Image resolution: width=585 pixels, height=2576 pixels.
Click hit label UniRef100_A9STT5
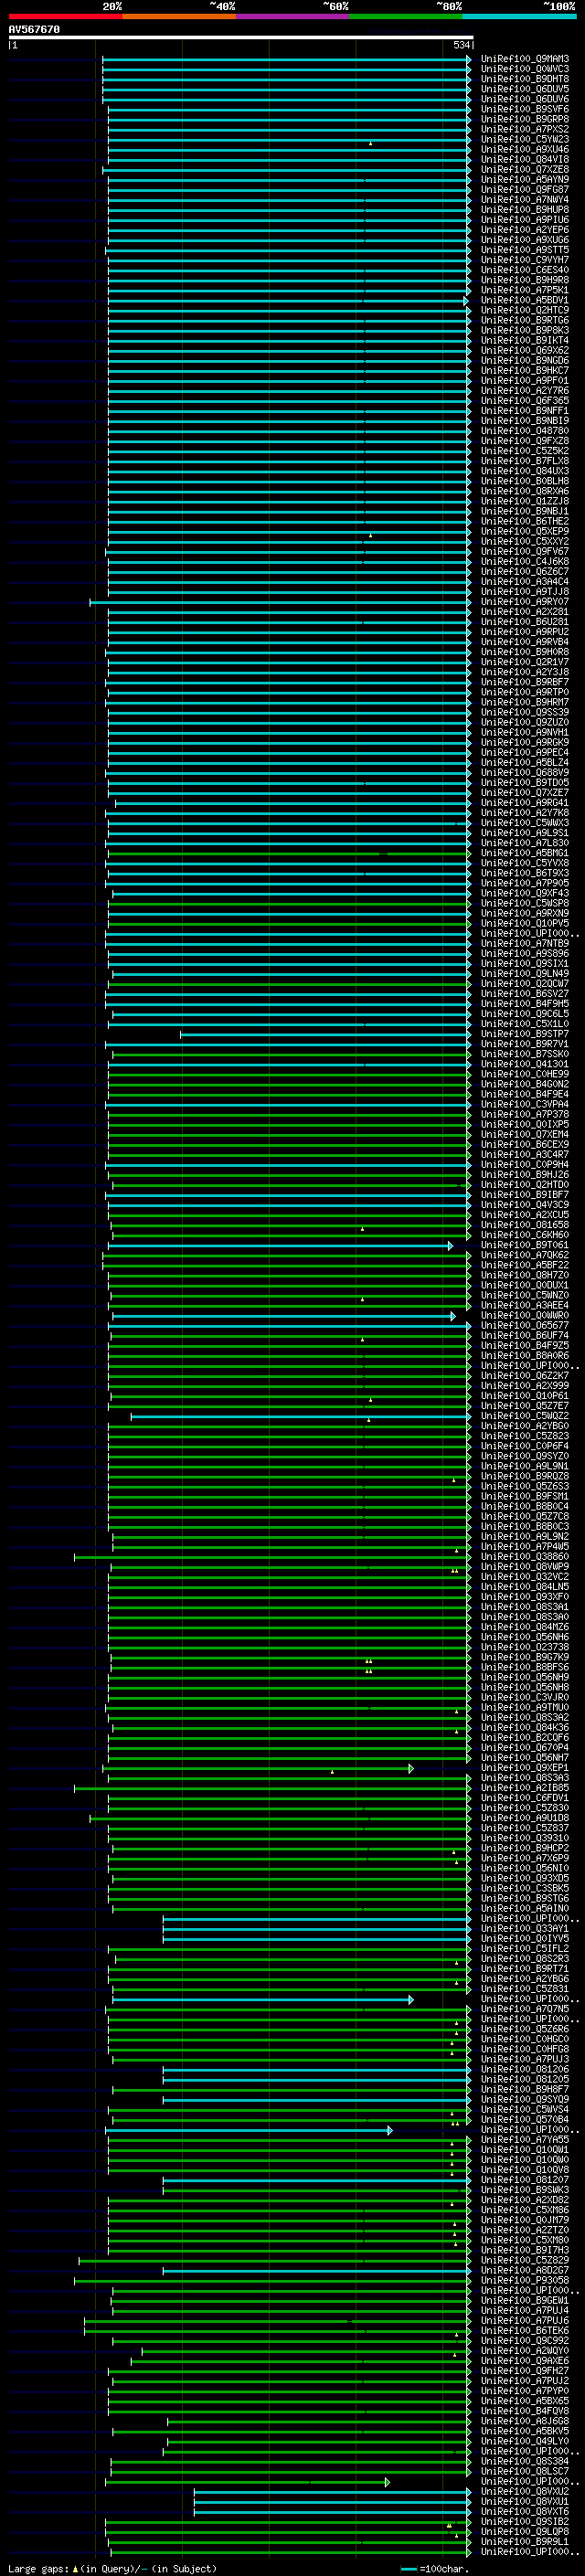pyautogui.click(x=525, y=250)
